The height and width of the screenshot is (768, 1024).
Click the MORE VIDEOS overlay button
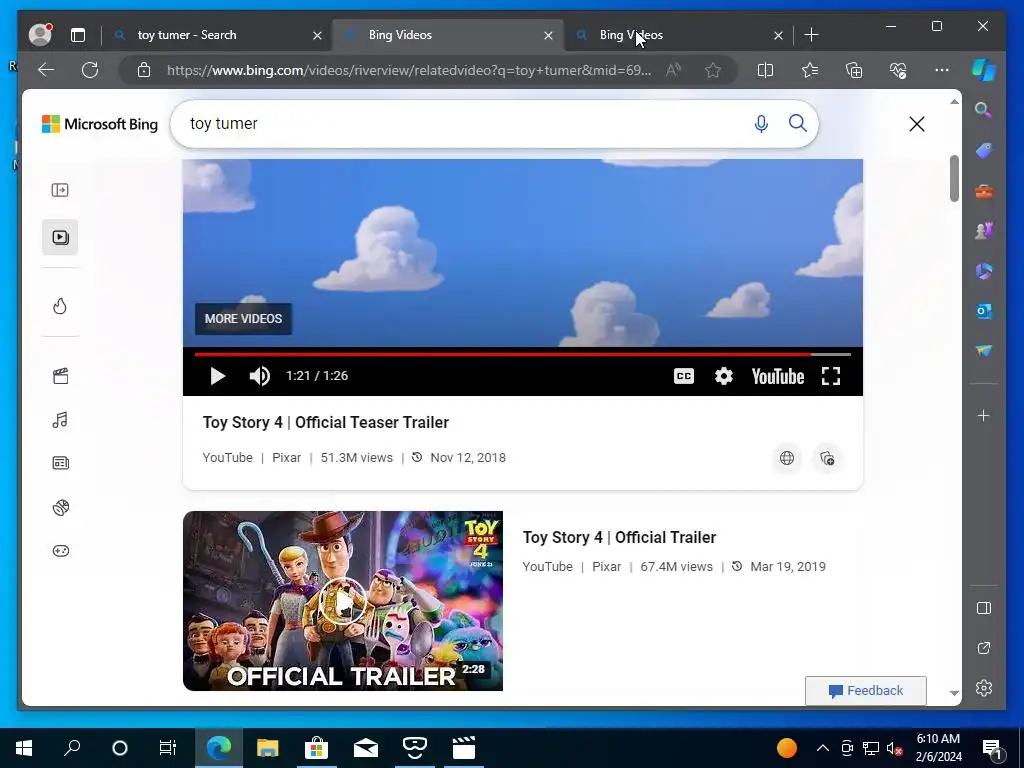pos(243,319)
